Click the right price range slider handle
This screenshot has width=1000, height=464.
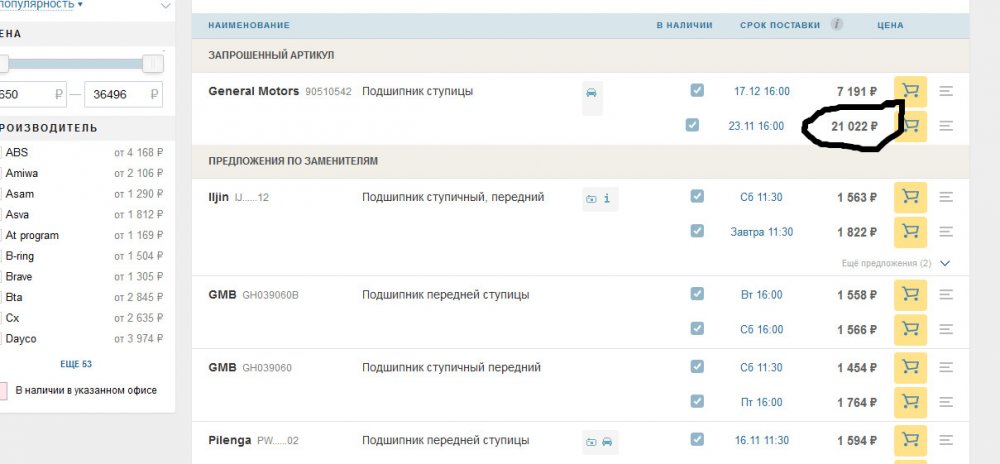[x=153, y=63]
